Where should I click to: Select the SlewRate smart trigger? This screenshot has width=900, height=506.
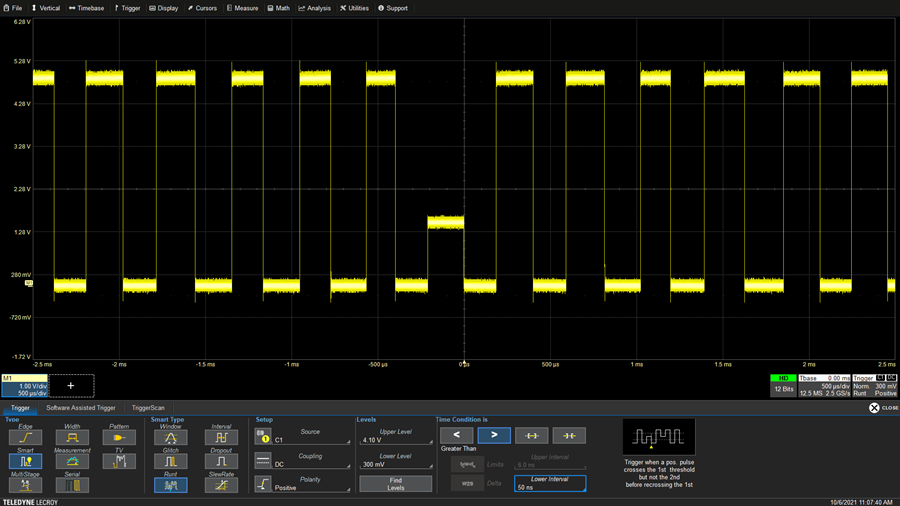[221, 485]
